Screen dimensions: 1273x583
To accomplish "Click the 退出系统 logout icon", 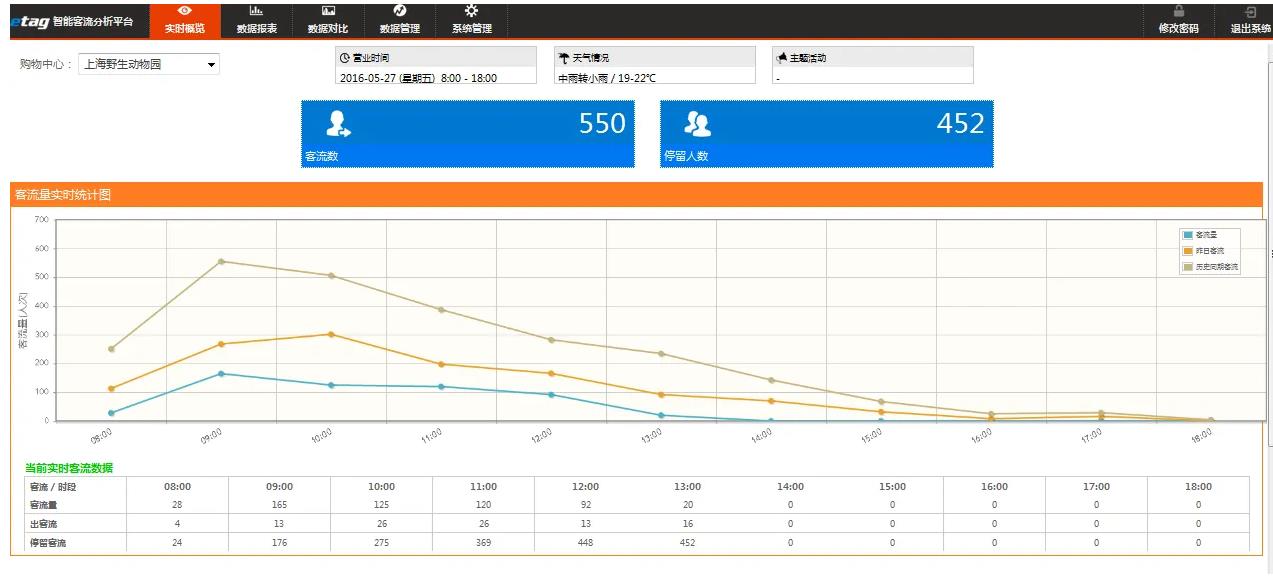I will pyautogui.click(x=1250, y=11).
